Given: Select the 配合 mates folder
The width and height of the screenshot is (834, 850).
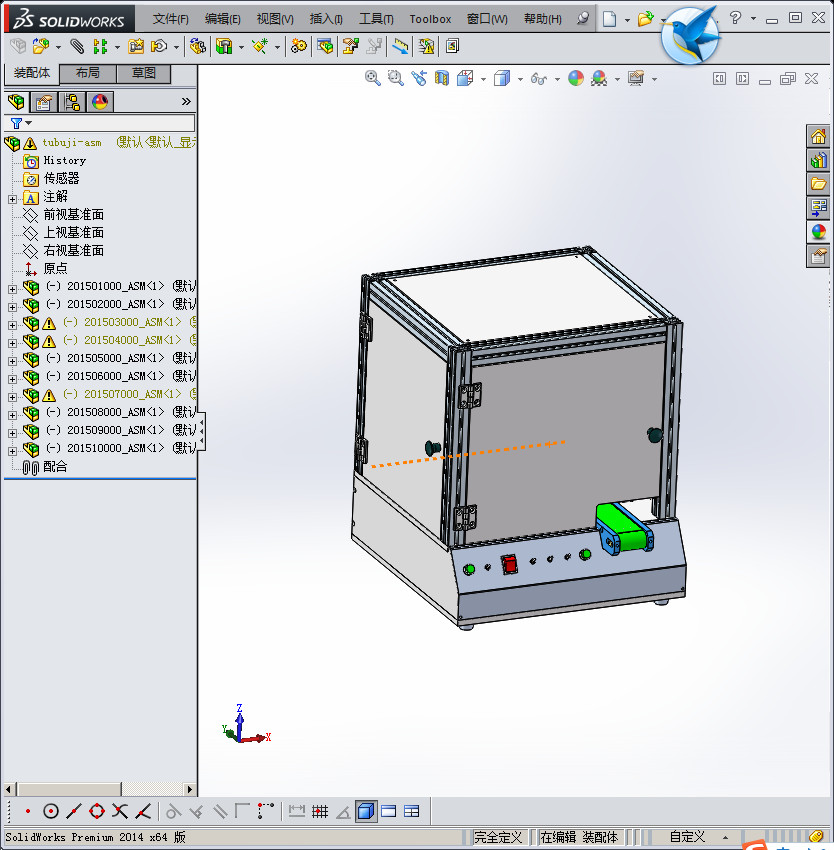Looking at the screenshot, I should tap(55, 466).
